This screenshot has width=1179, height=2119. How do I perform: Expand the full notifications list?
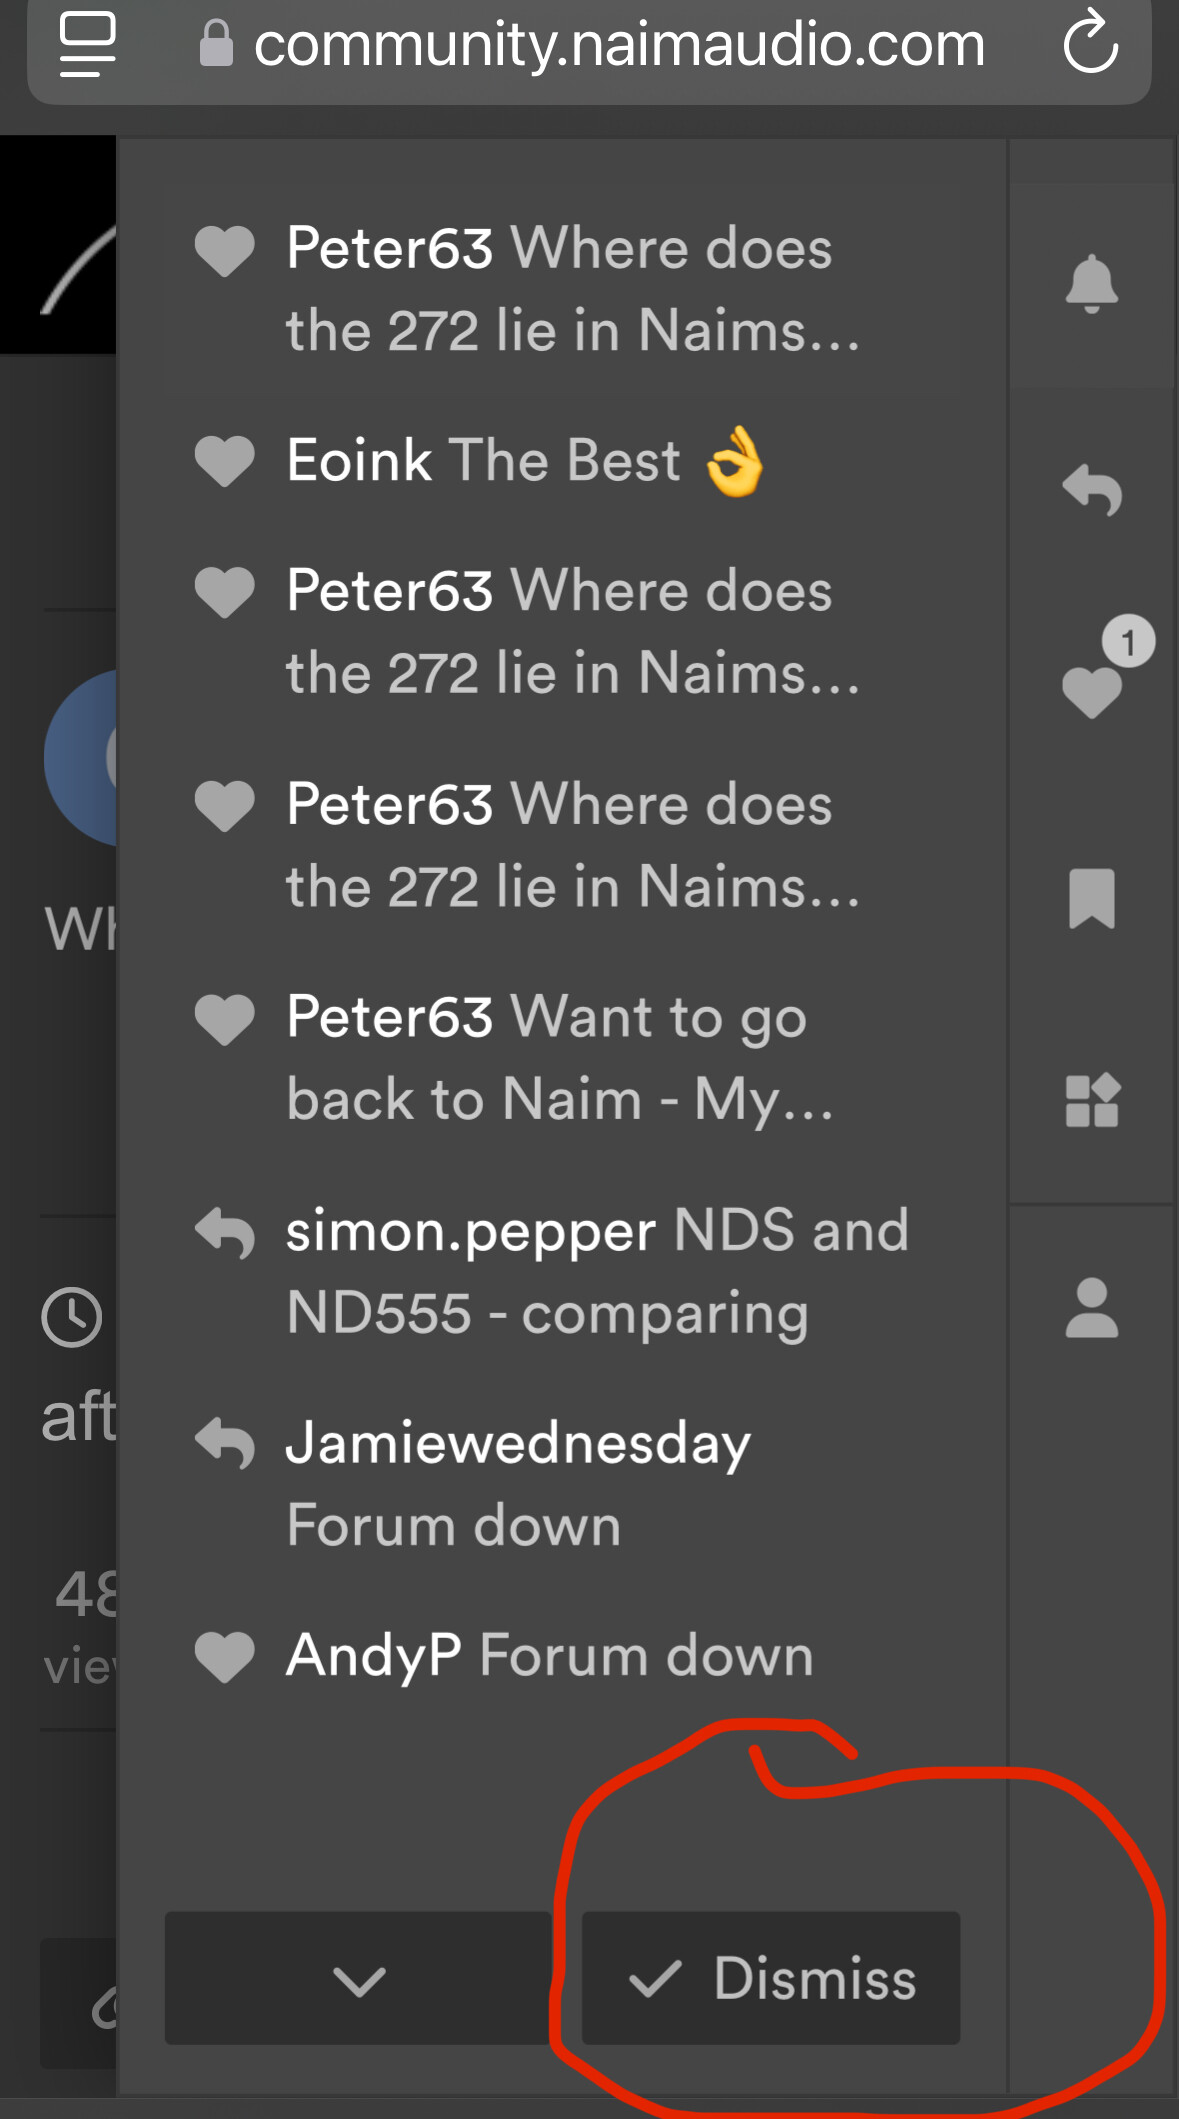click(x=358, y=1978)
